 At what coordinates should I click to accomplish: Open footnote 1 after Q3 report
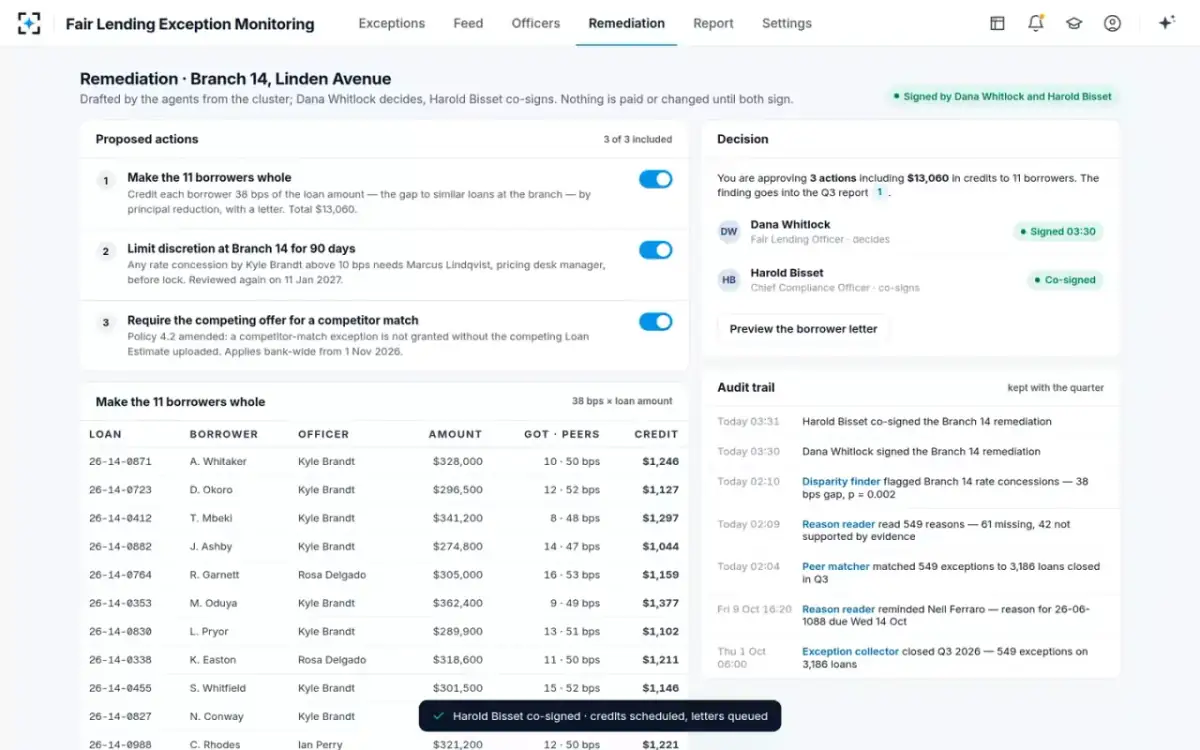coord(880,192)
